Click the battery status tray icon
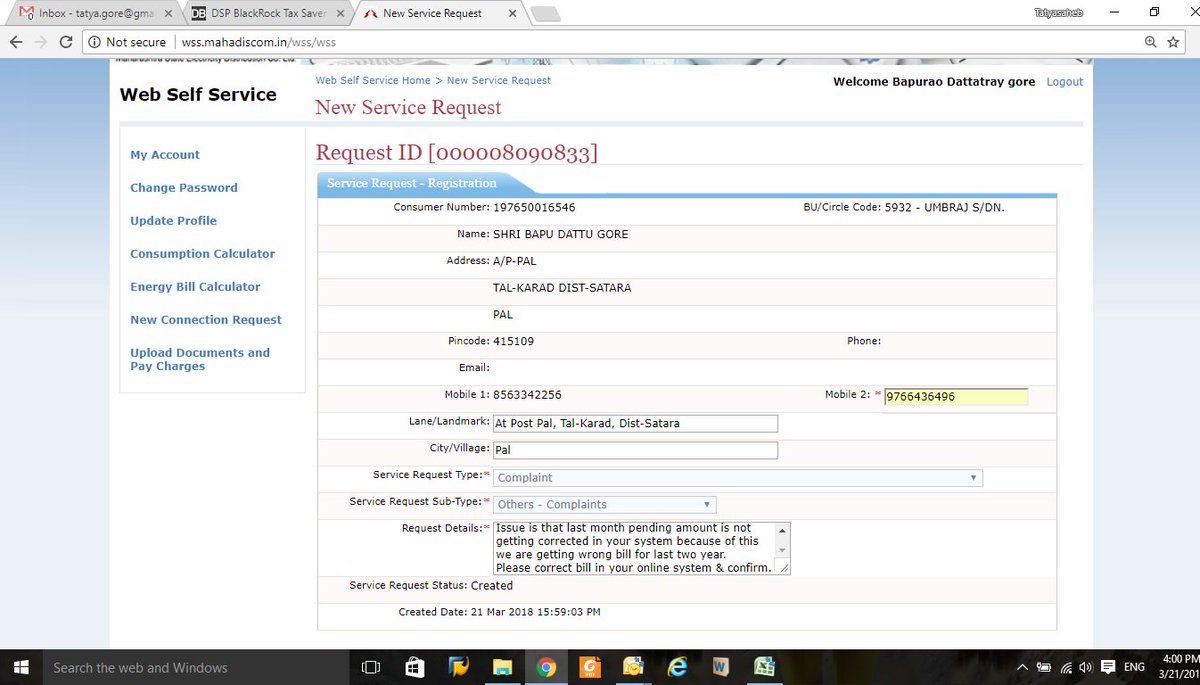1200x685 pixels. 1044,667
